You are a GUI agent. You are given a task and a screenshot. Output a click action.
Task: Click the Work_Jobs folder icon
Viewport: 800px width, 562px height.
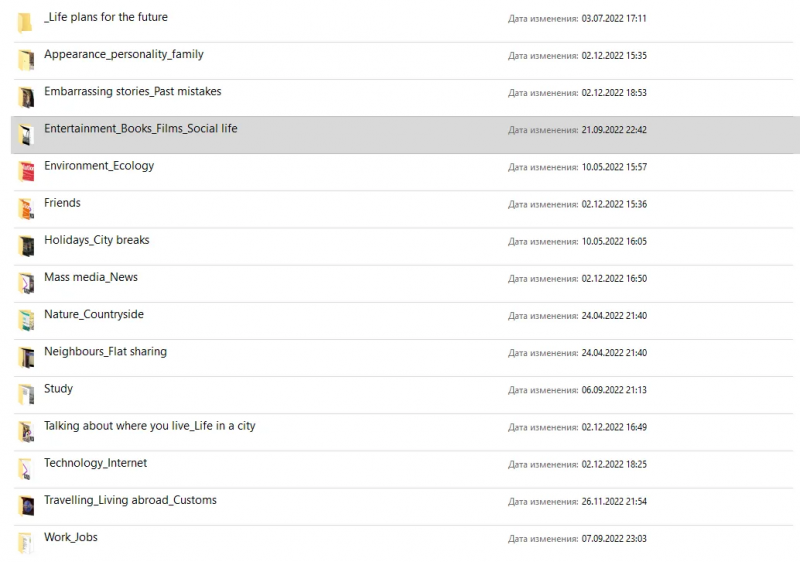point(26,543)
